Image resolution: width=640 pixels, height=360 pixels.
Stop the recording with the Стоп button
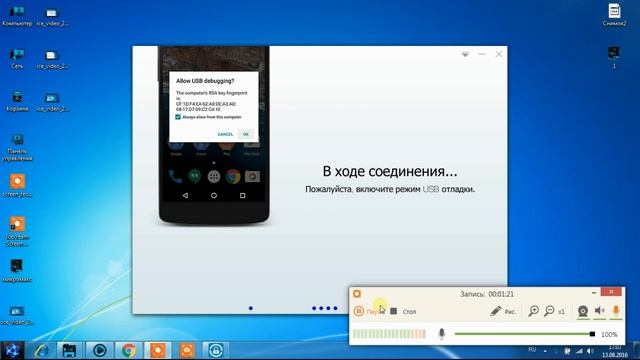403,311
